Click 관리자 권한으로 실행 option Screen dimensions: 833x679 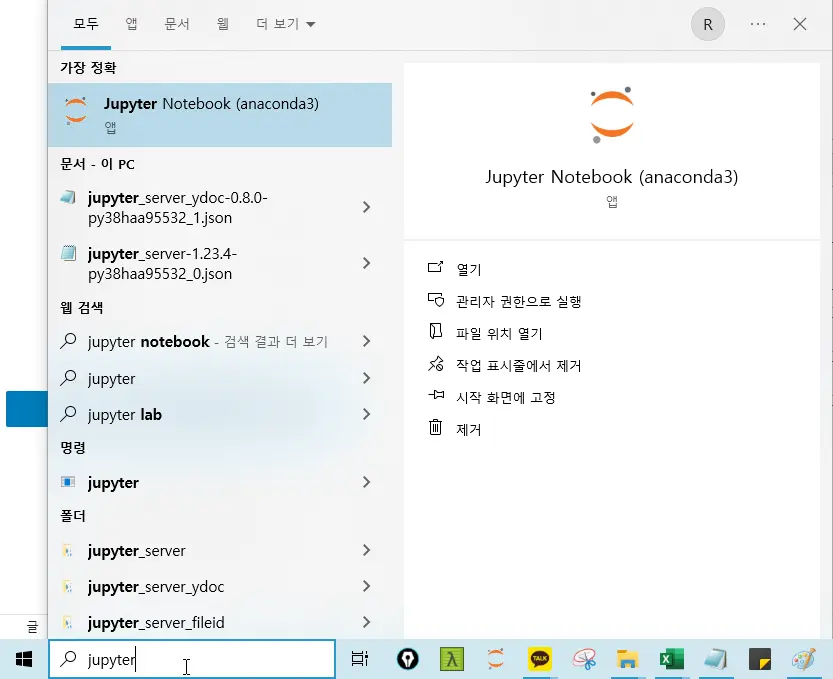(x=518, y=302)
